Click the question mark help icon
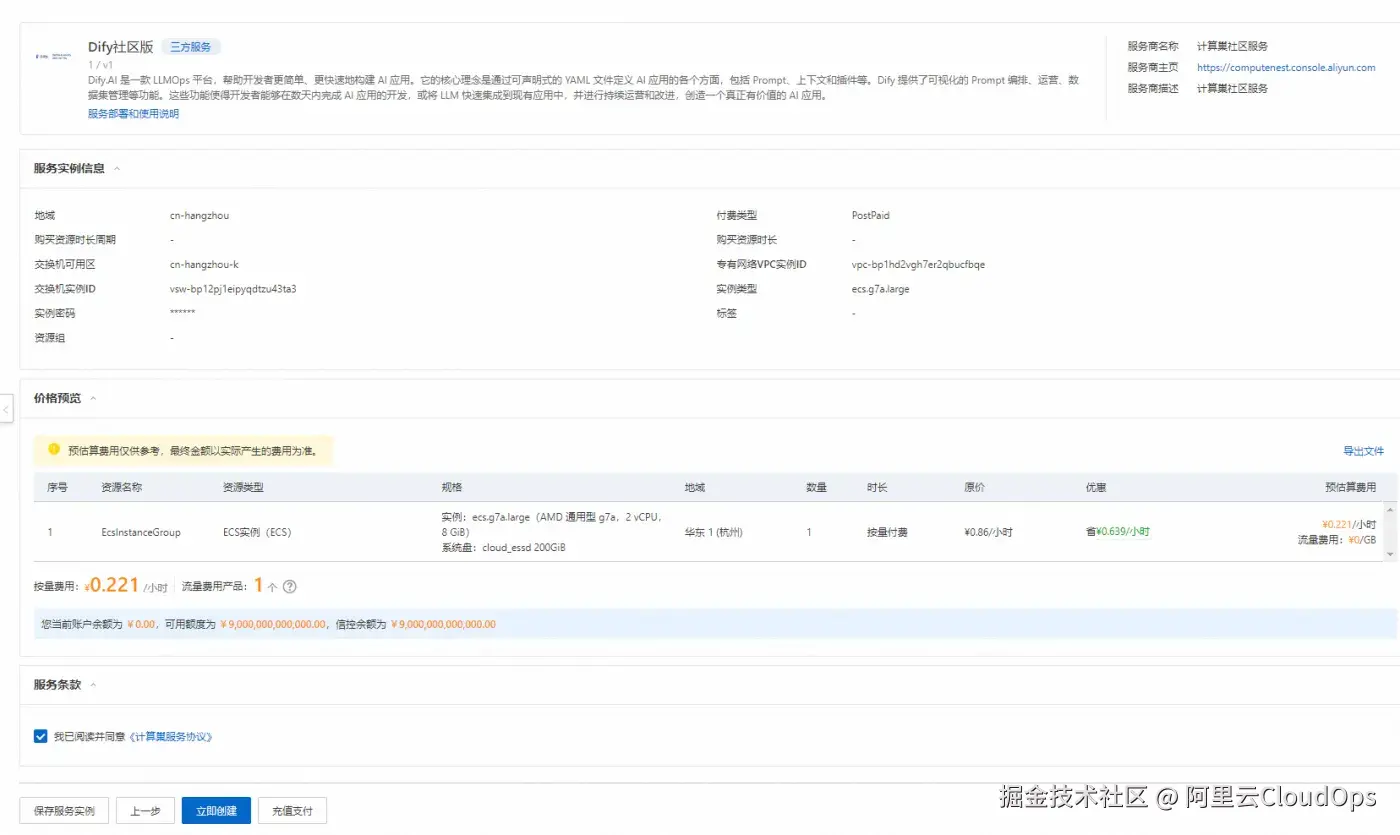Viewport: 1400px width, 835px height. 290,587
